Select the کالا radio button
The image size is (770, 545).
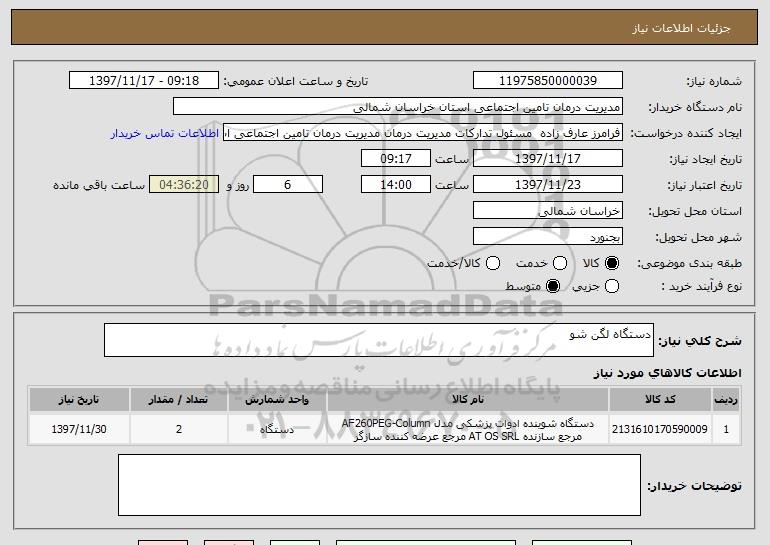[x=612, y=263]
